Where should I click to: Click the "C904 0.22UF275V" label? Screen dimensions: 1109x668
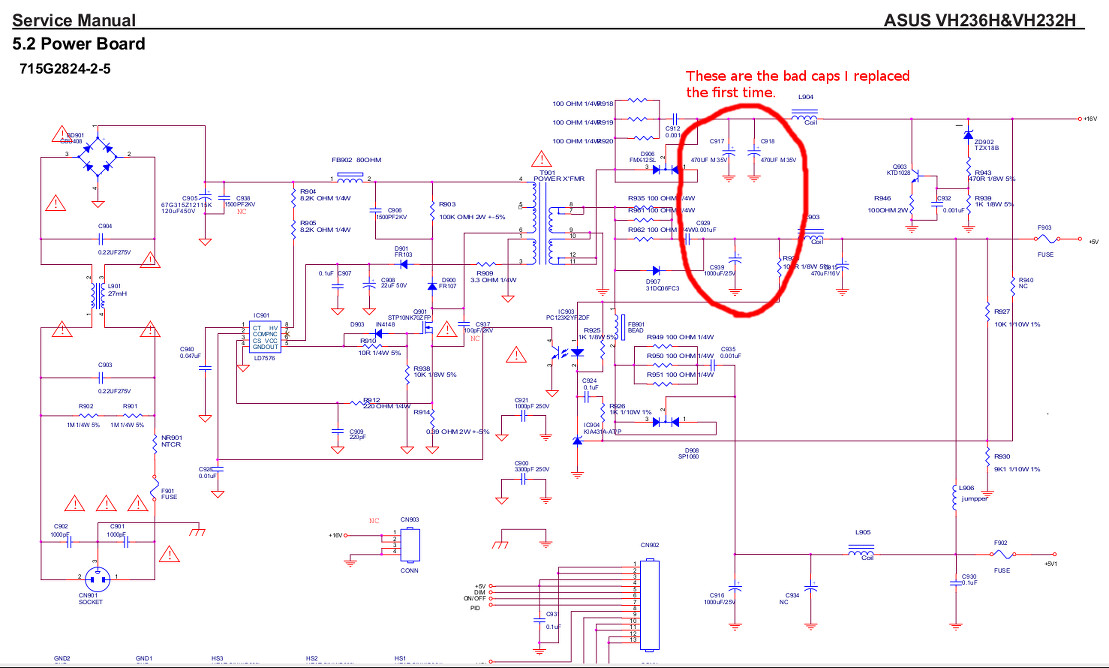(115, 239)
